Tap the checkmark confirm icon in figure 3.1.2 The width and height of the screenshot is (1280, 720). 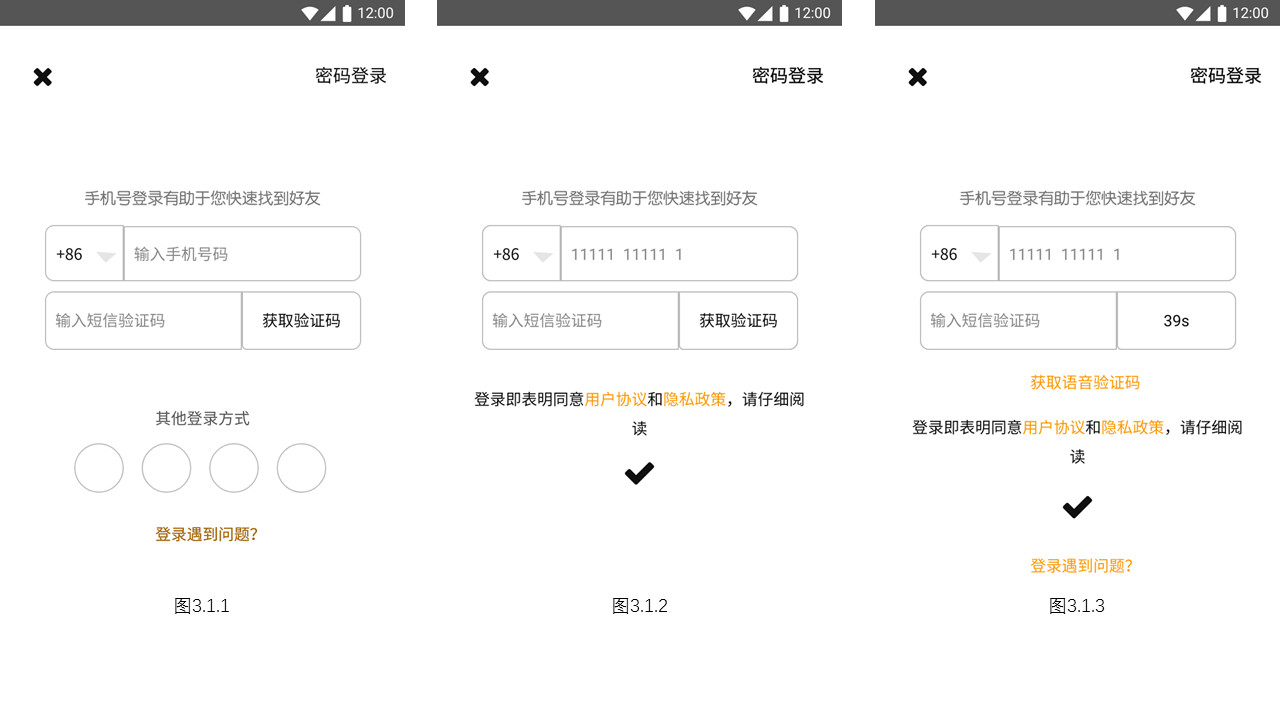click(x=639, y=473)
